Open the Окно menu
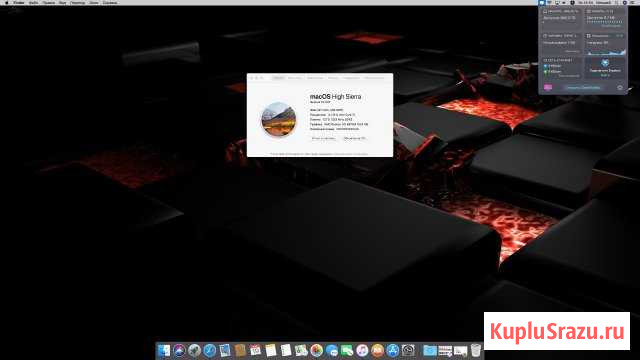 pos(94,2)
